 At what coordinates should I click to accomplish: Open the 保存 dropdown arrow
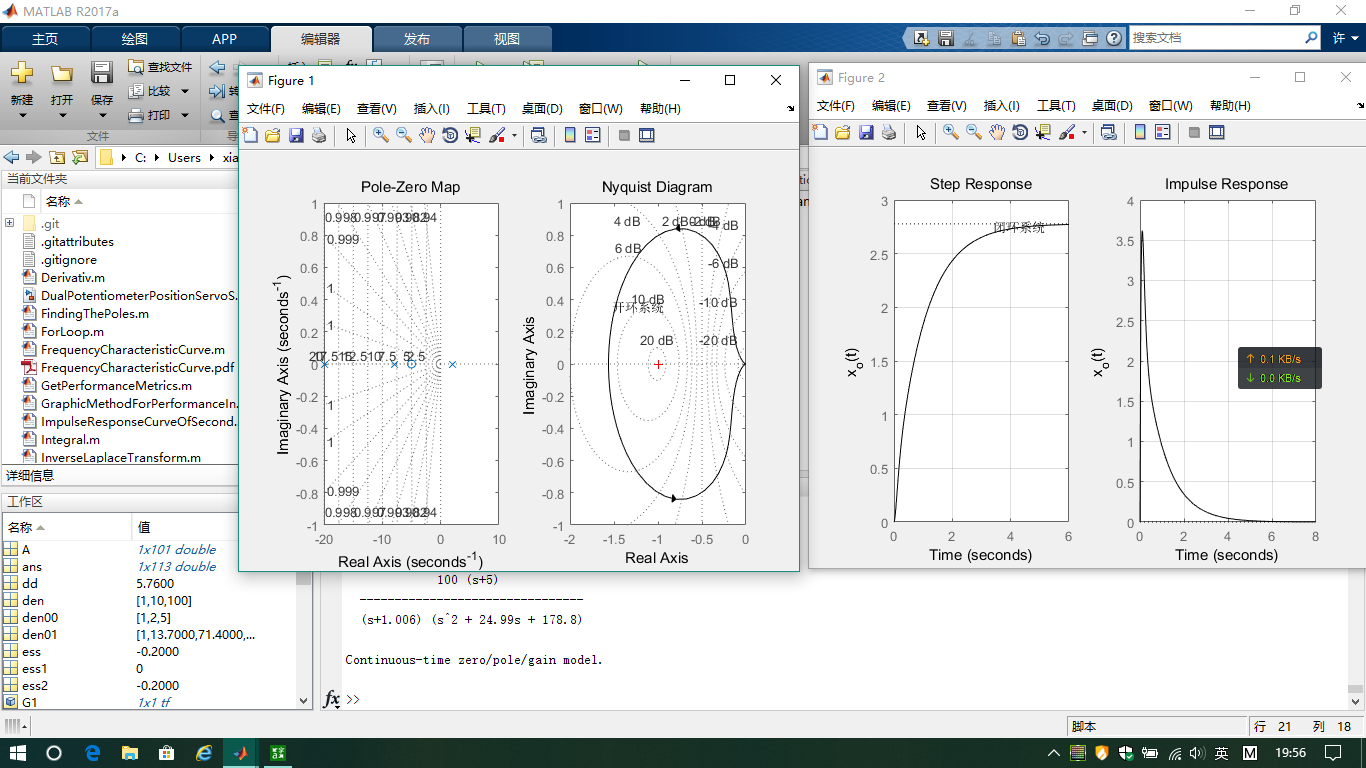coord(102,115)
